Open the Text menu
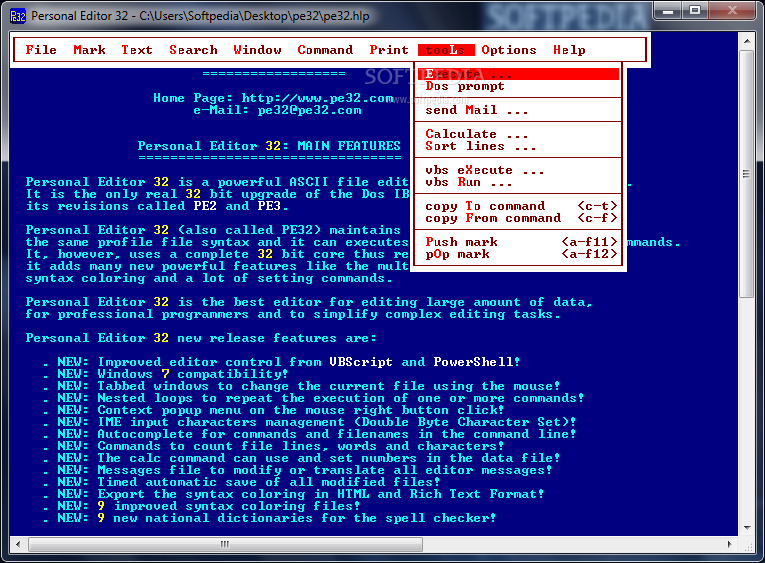The image size is (765, 563). click(137, 50)
